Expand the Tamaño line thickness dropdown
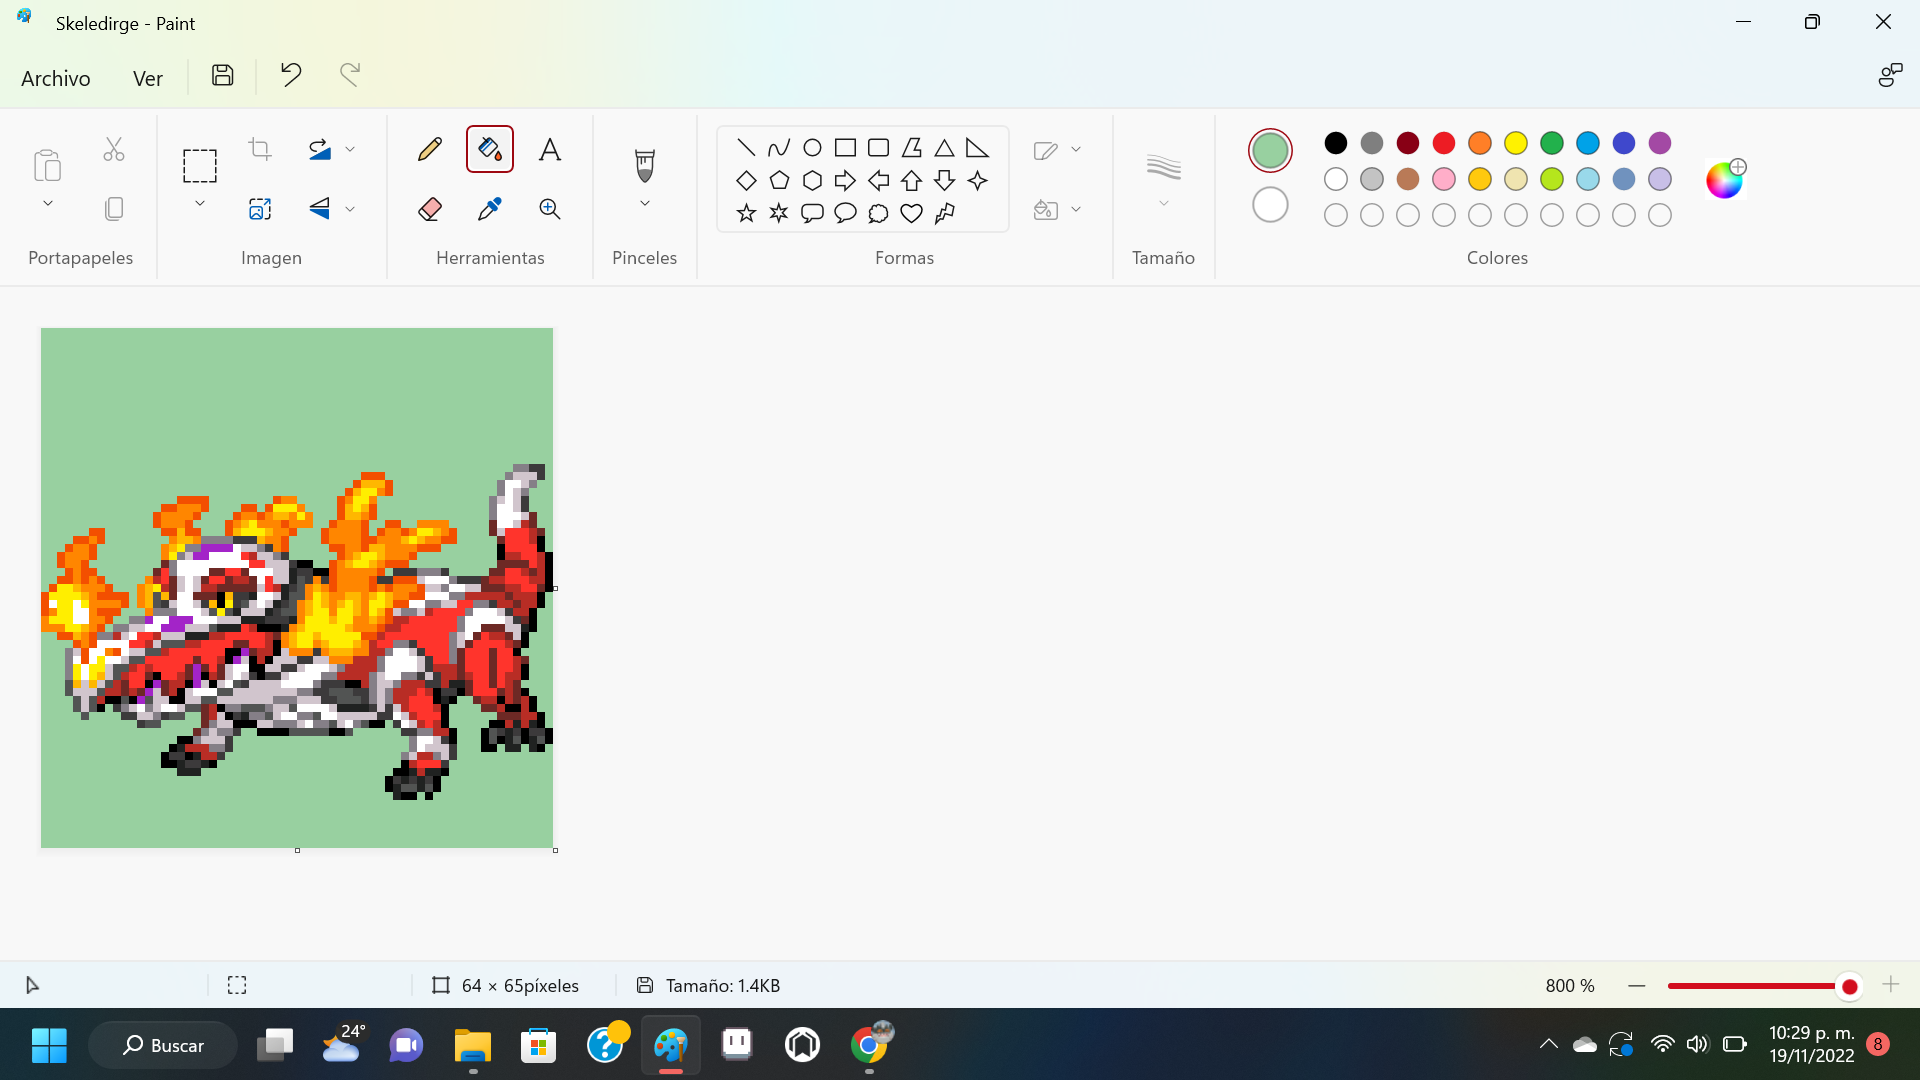 (x=1163, y=203)
